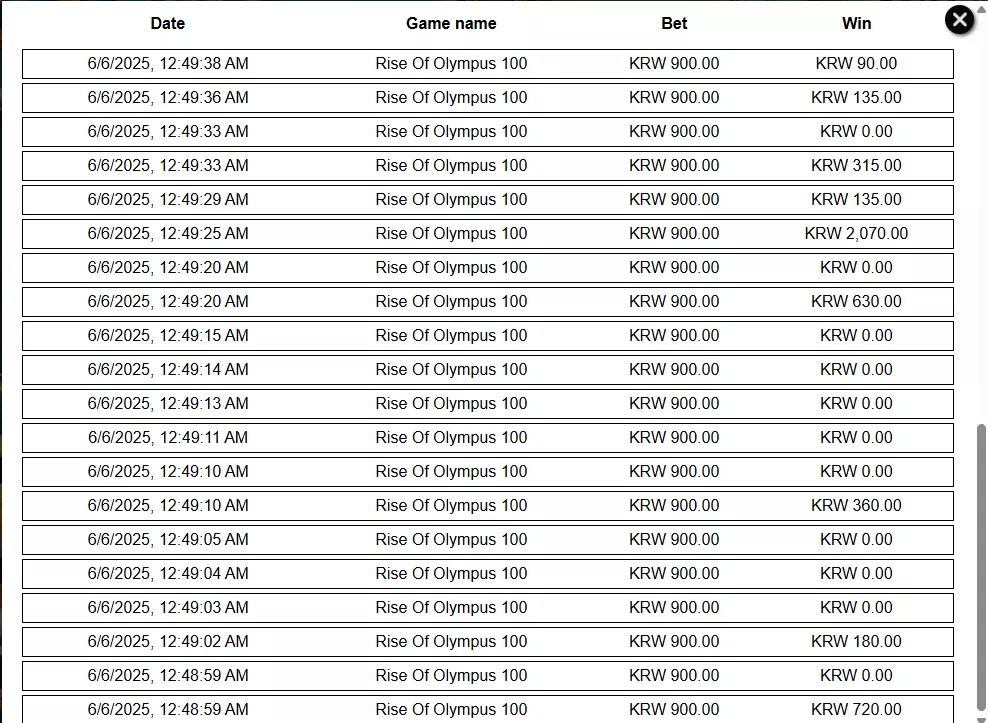Click KRW 0.00 win in 12:49:04 row
Viewport: 988px width, 723px height.
coord(856,574)
